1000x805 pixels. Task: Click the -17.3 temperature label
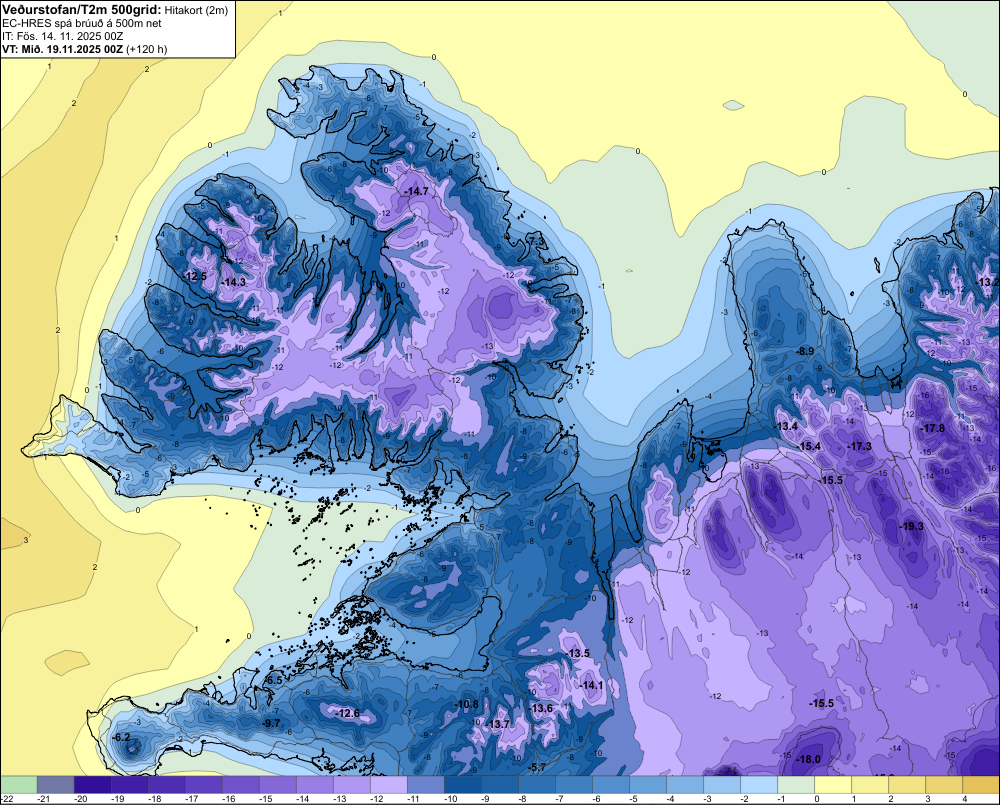coord(859,447)
